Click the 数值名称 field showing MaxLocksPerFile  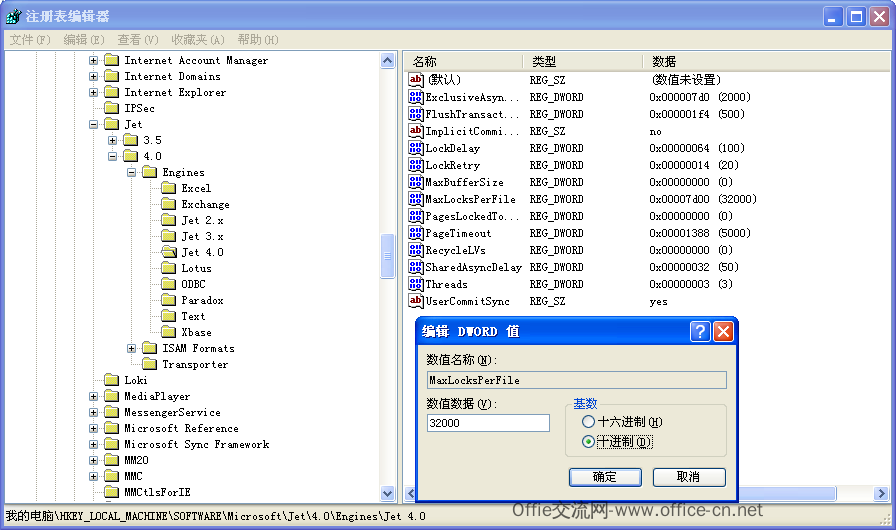click(x=577, y=380)
